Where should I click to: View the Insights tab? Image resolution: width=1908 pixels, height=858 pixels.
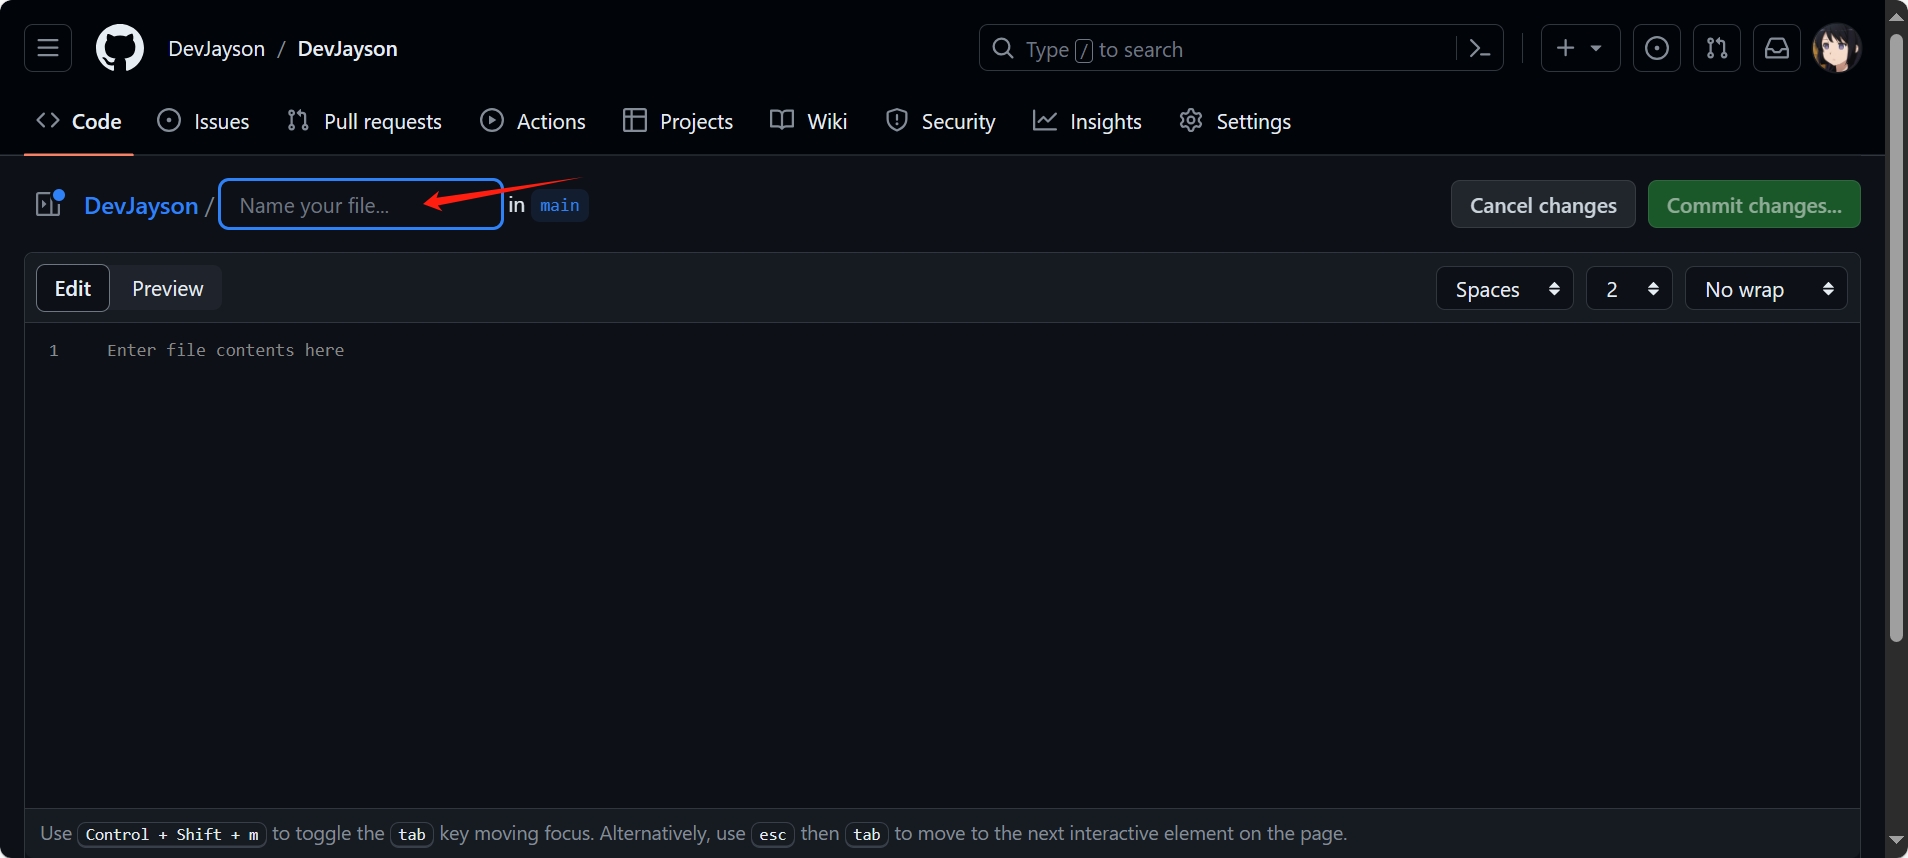(x=1087, y=121)
